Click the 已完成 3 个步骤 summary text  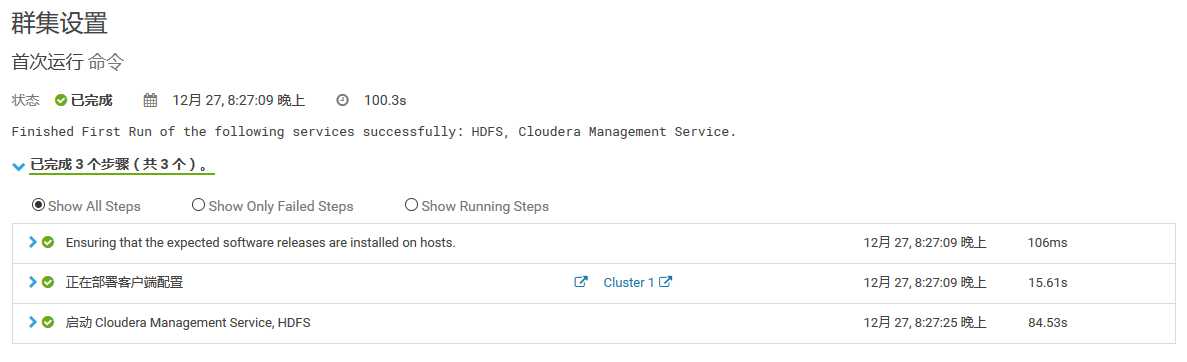click(x=122, y=165)
